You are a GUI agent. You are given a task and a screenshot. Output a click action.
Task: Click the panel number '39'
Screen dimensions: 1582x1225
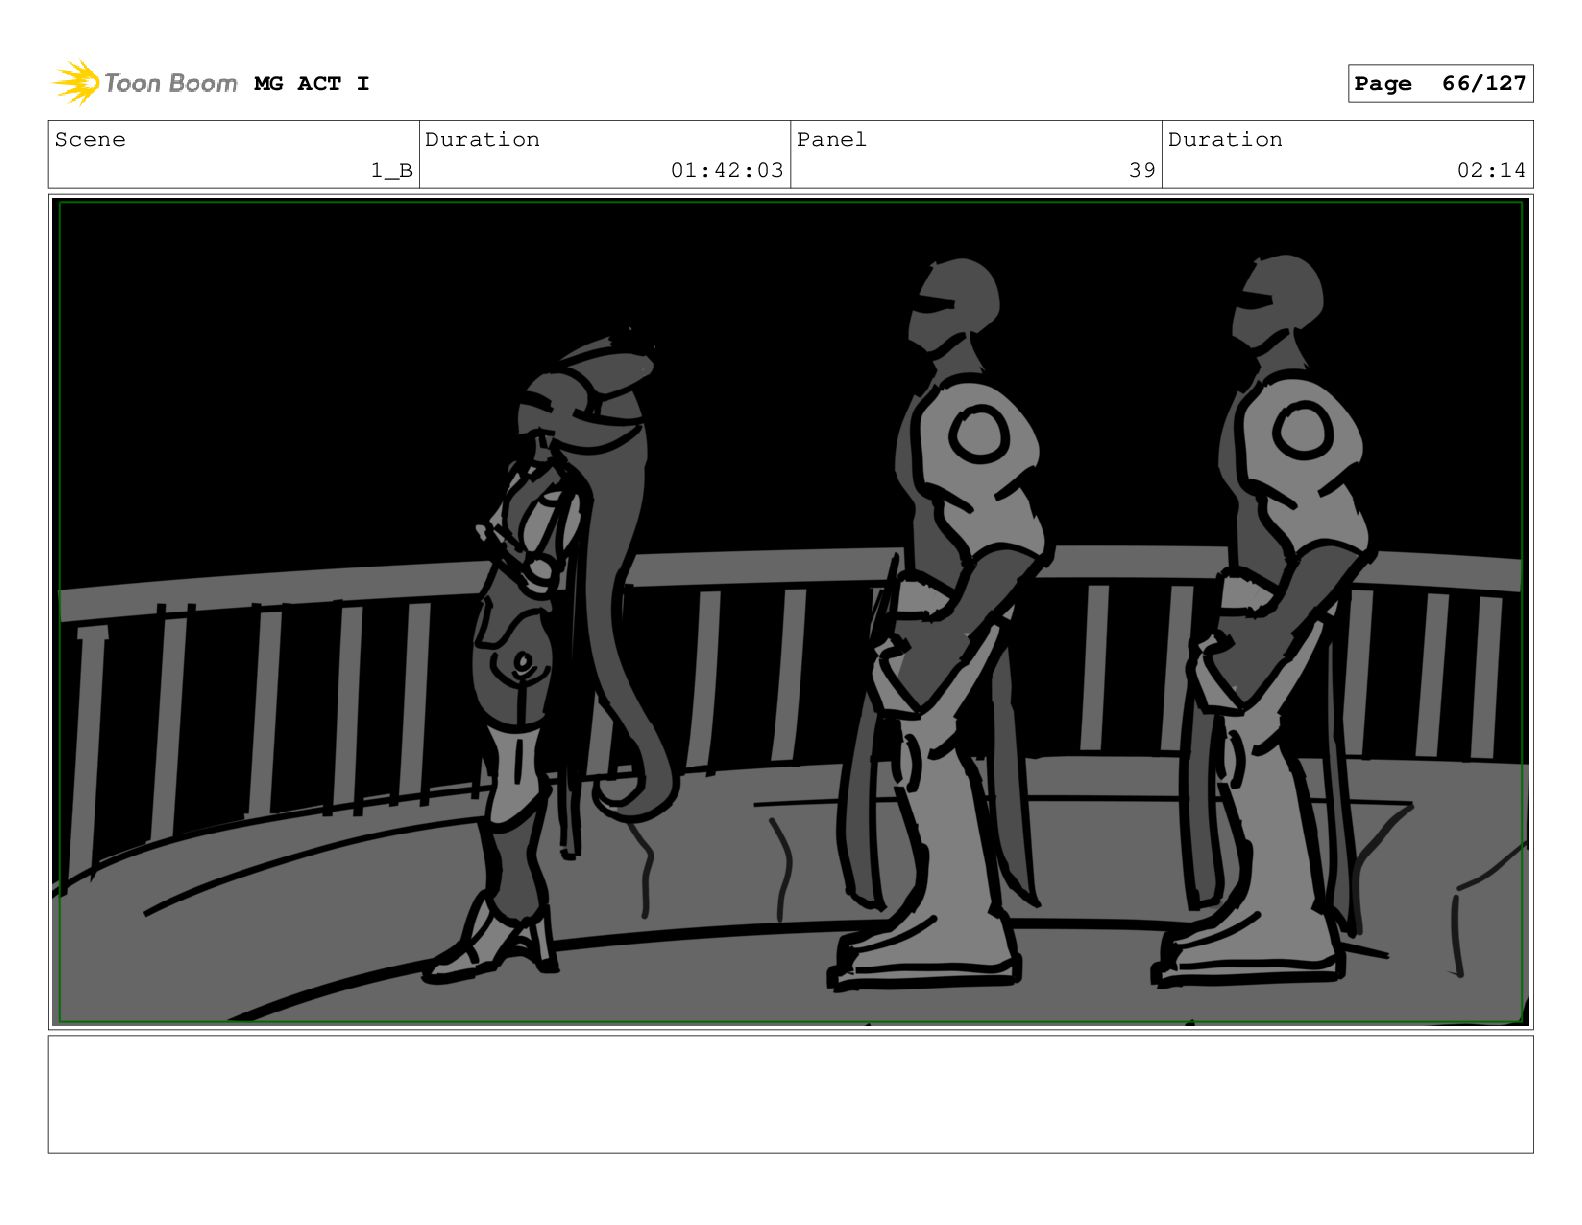(1142, 171)
